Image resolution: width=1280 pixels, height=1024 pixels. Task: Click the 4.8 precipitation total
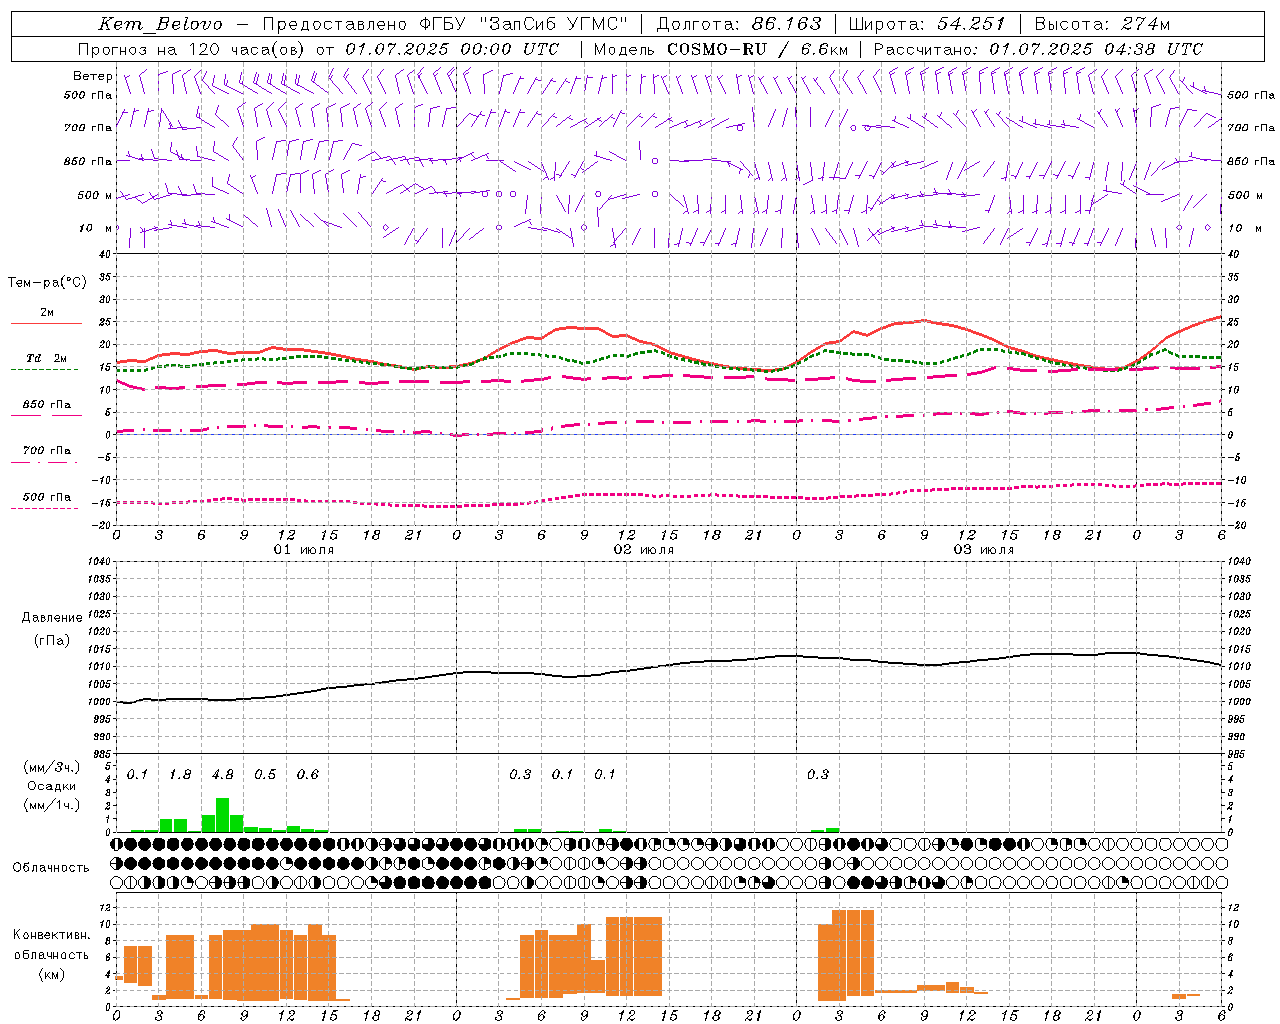point(223,775)
